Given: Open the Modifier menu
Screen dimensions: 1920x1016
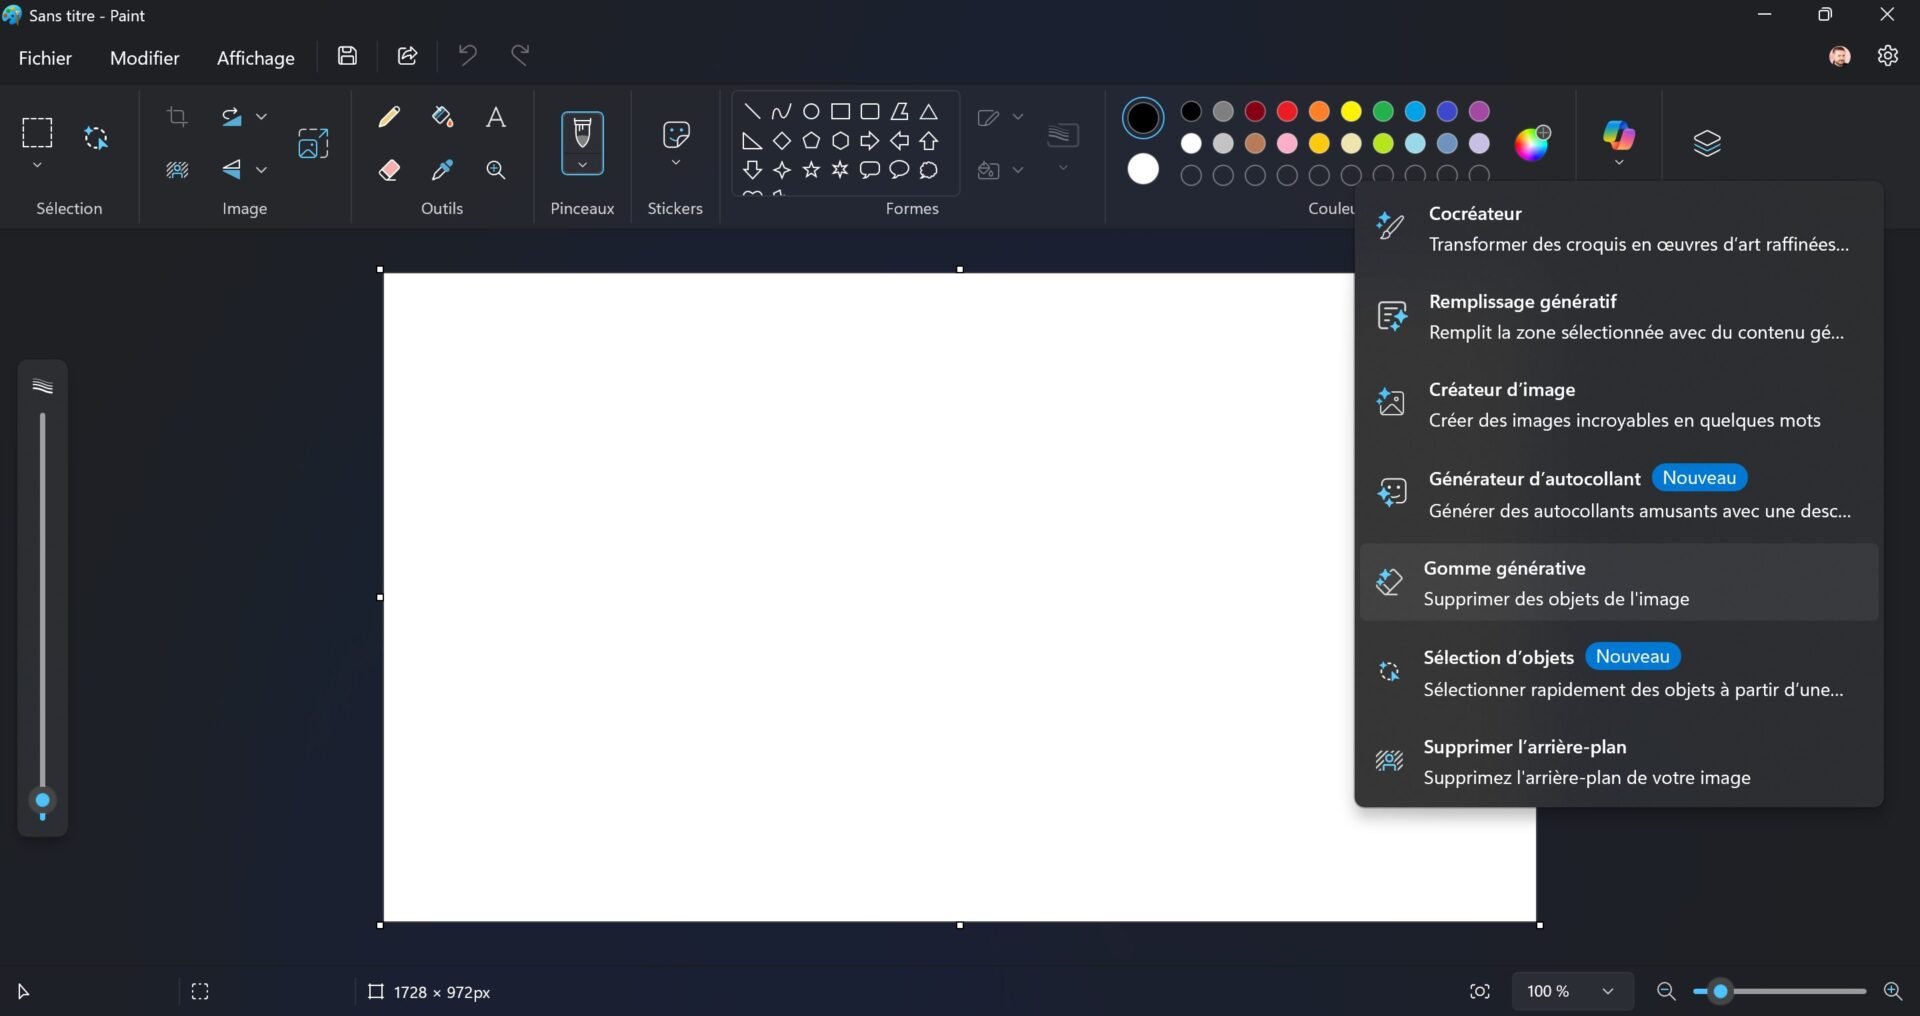Looking at the screenshot, I should pos(145,58).
